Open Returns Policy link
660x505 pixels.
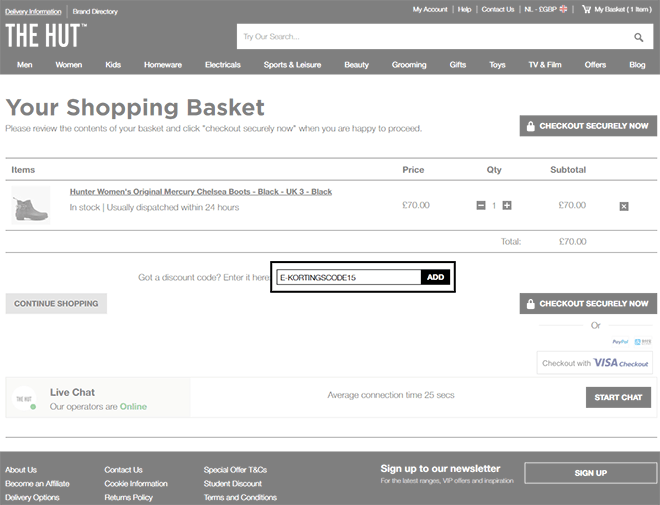point(128,497)
